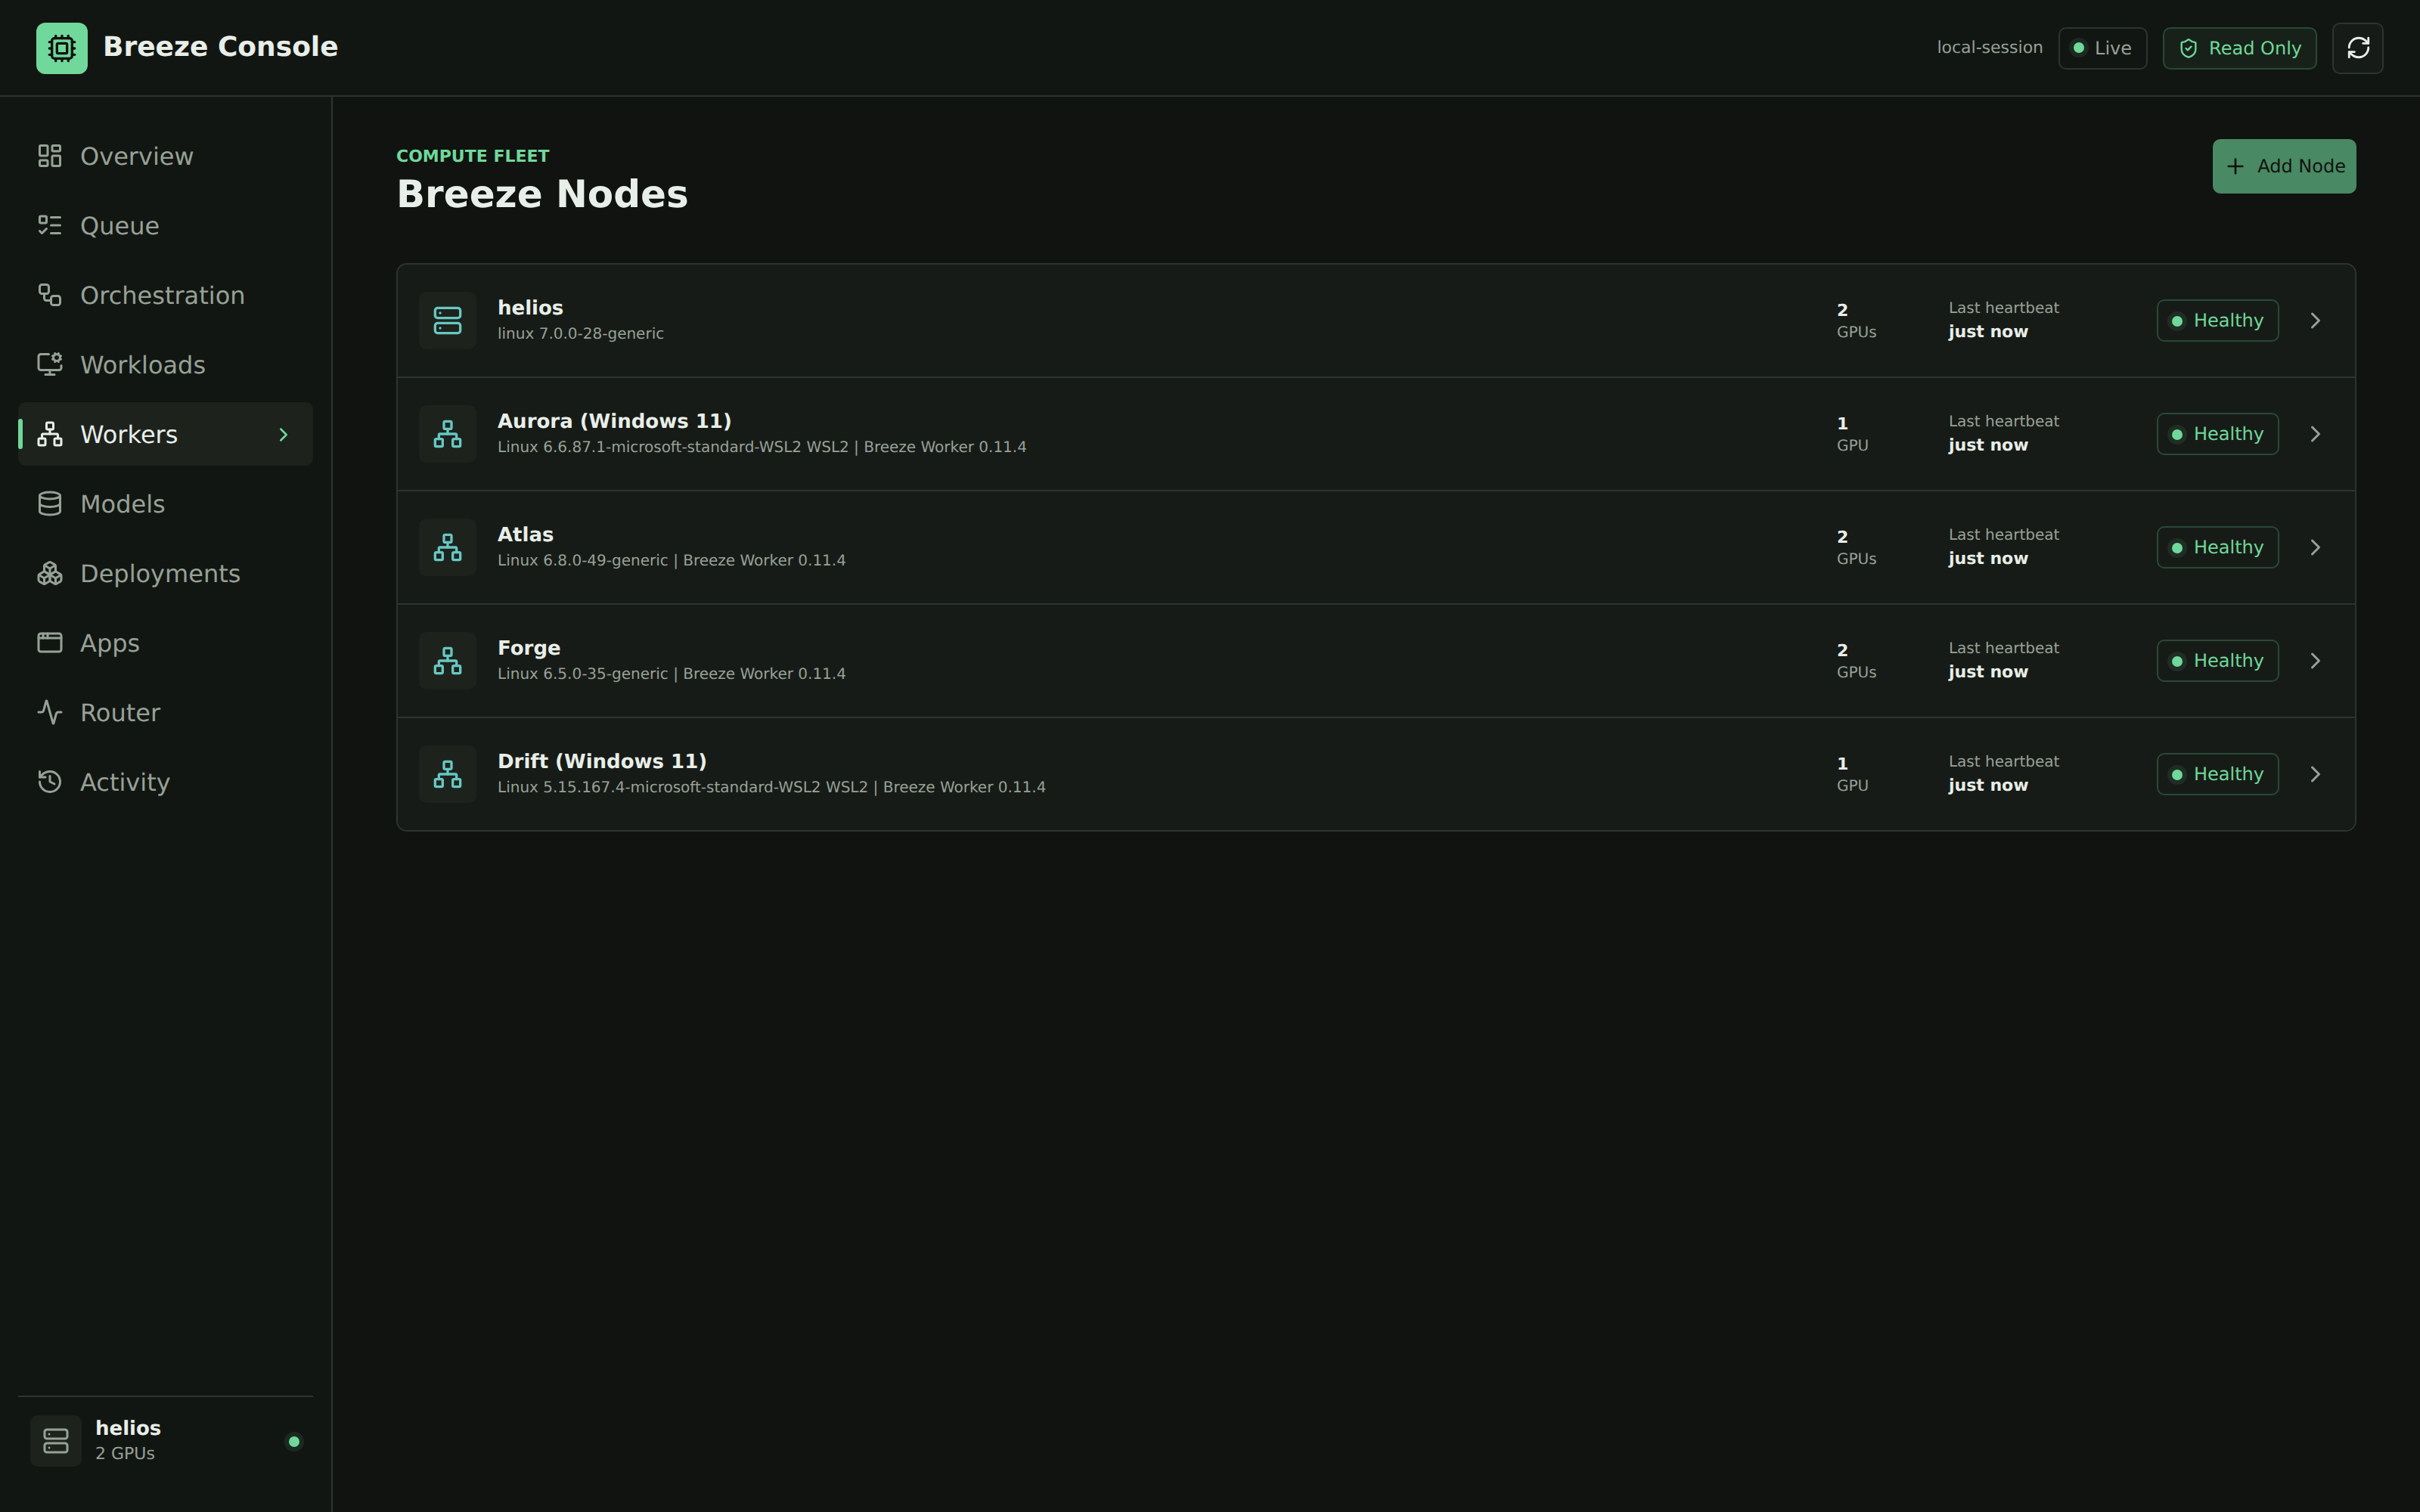Click the Overview grid icon in the sidebar
The image size is (2420, 1512).
point(50,156)
